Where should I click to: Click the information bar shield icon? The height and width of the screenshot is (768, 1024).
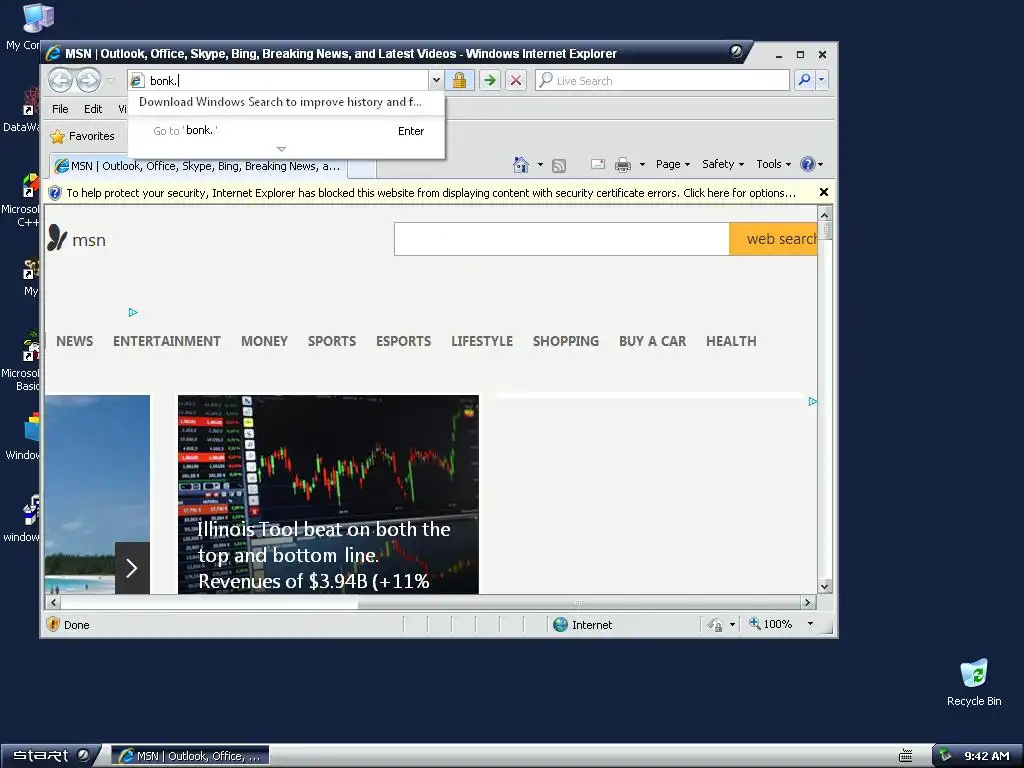(55, 193)
